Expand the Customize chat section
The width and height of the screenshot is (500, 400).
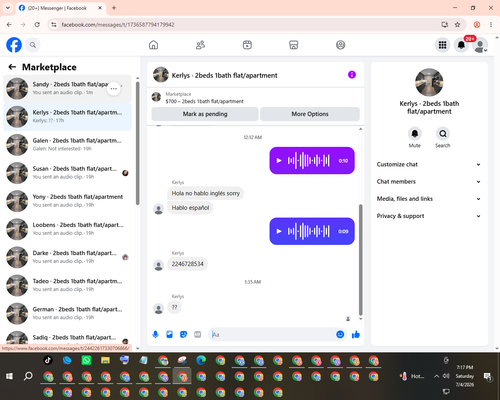[x=429, y=164]
